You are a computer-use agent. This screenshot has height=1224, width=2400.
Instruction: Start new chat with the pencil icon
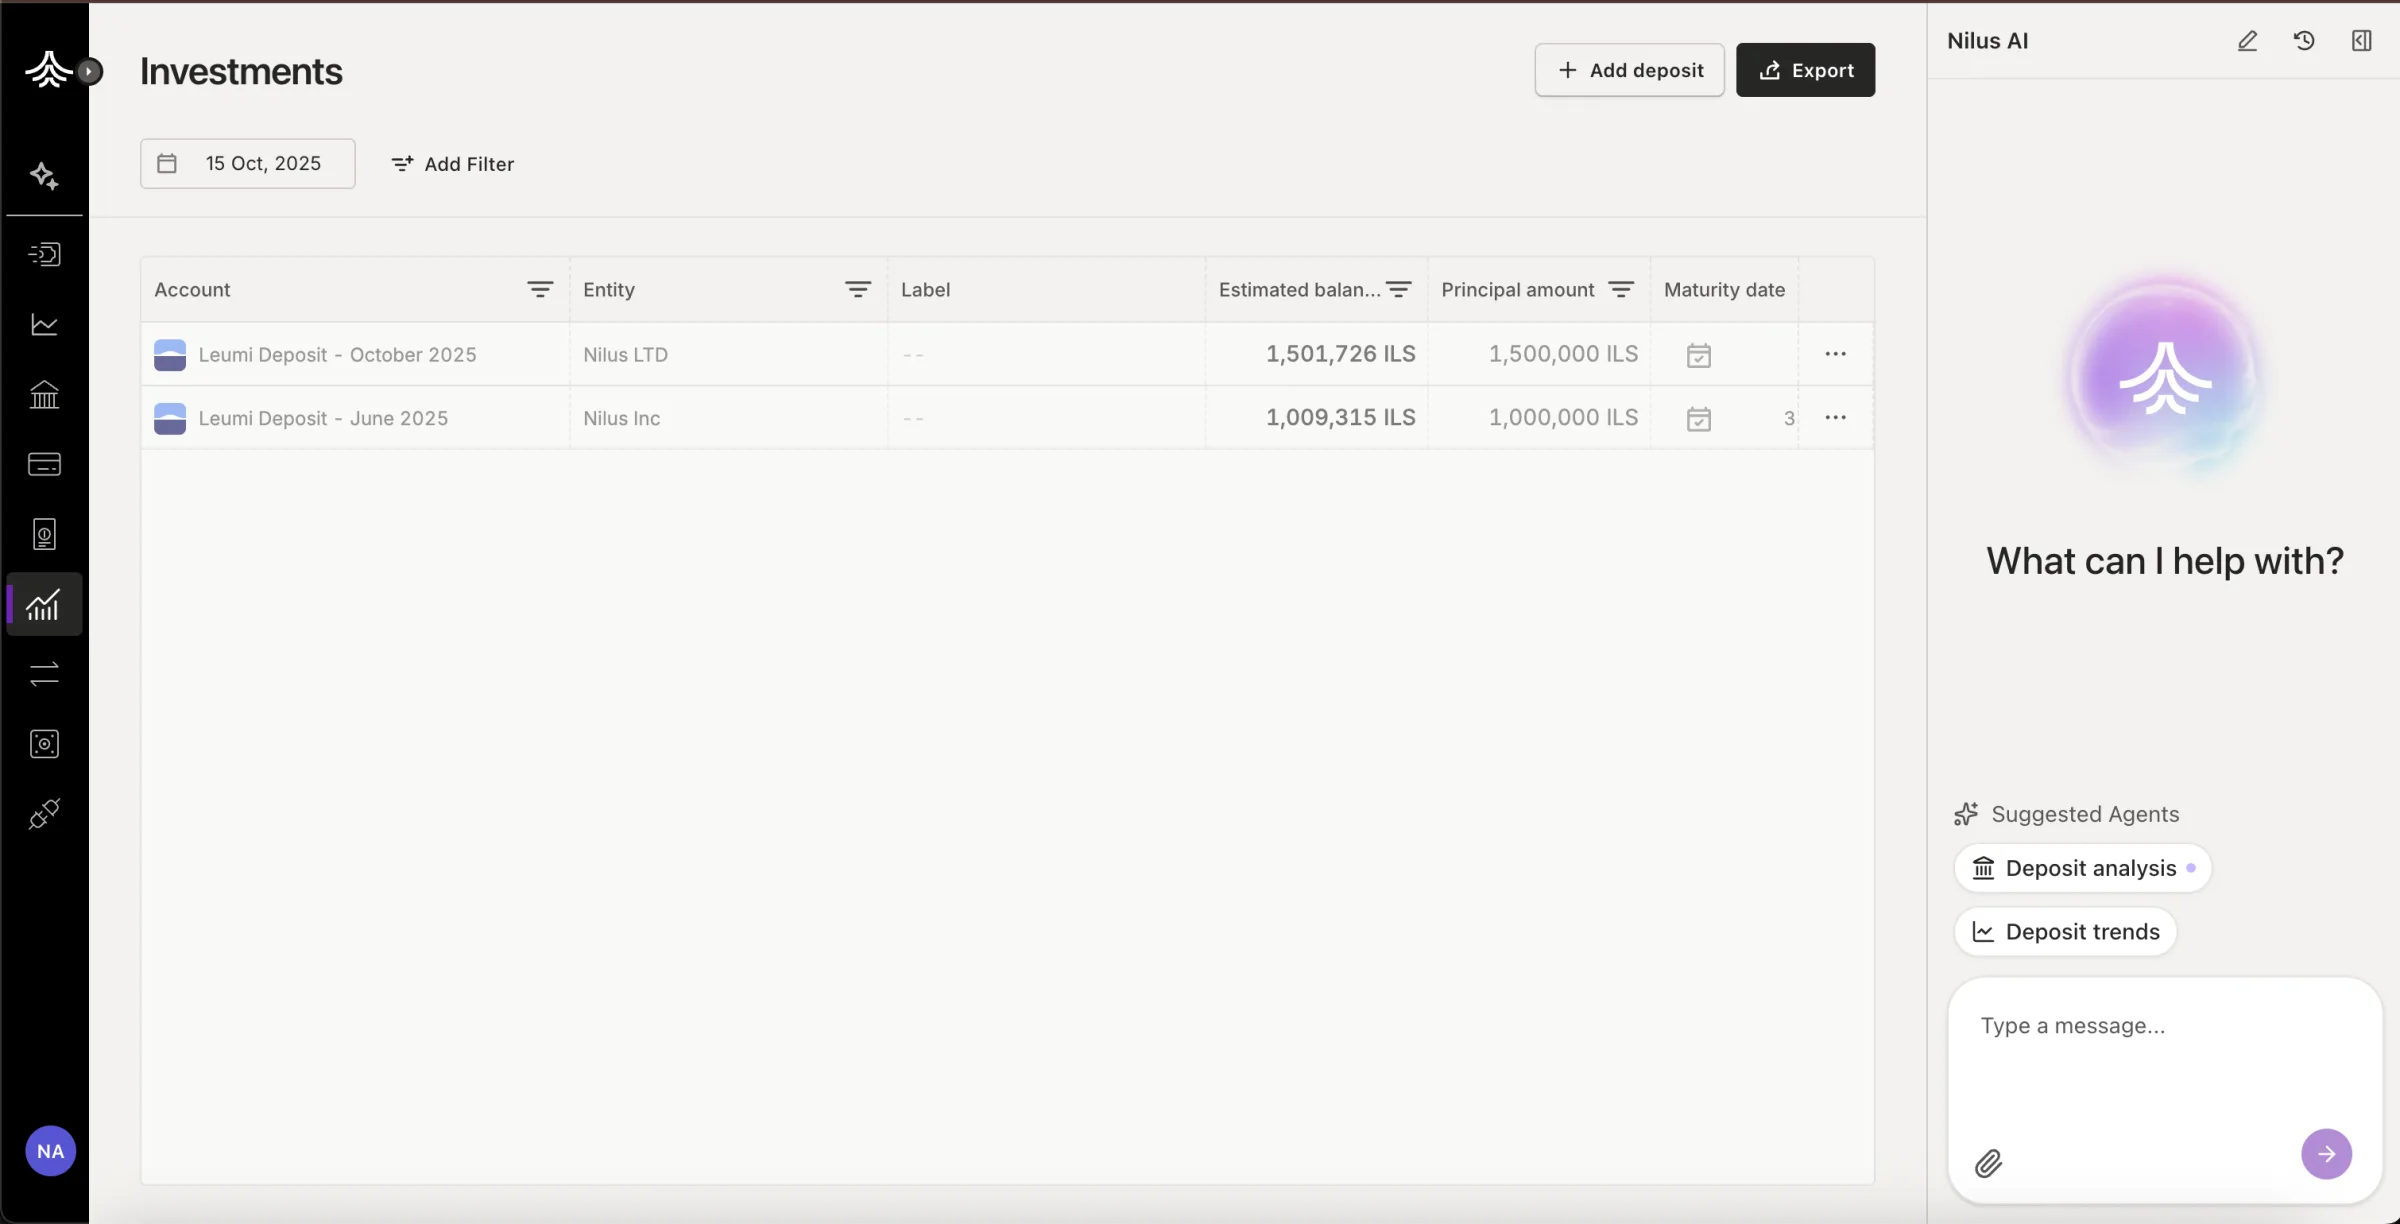click(x=2247, y=41)
